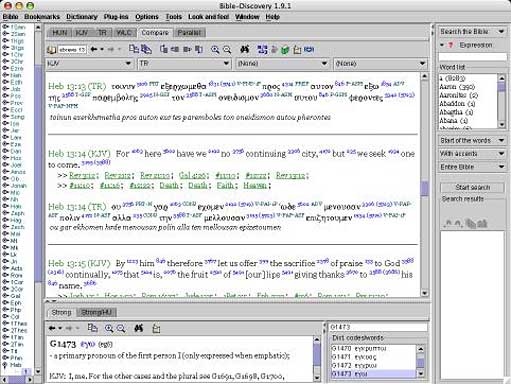Click the notes icon in dictionary toolbar
The height and width of the screenshot is (384, 511).
pyautogui.click(x=156, y=329)
